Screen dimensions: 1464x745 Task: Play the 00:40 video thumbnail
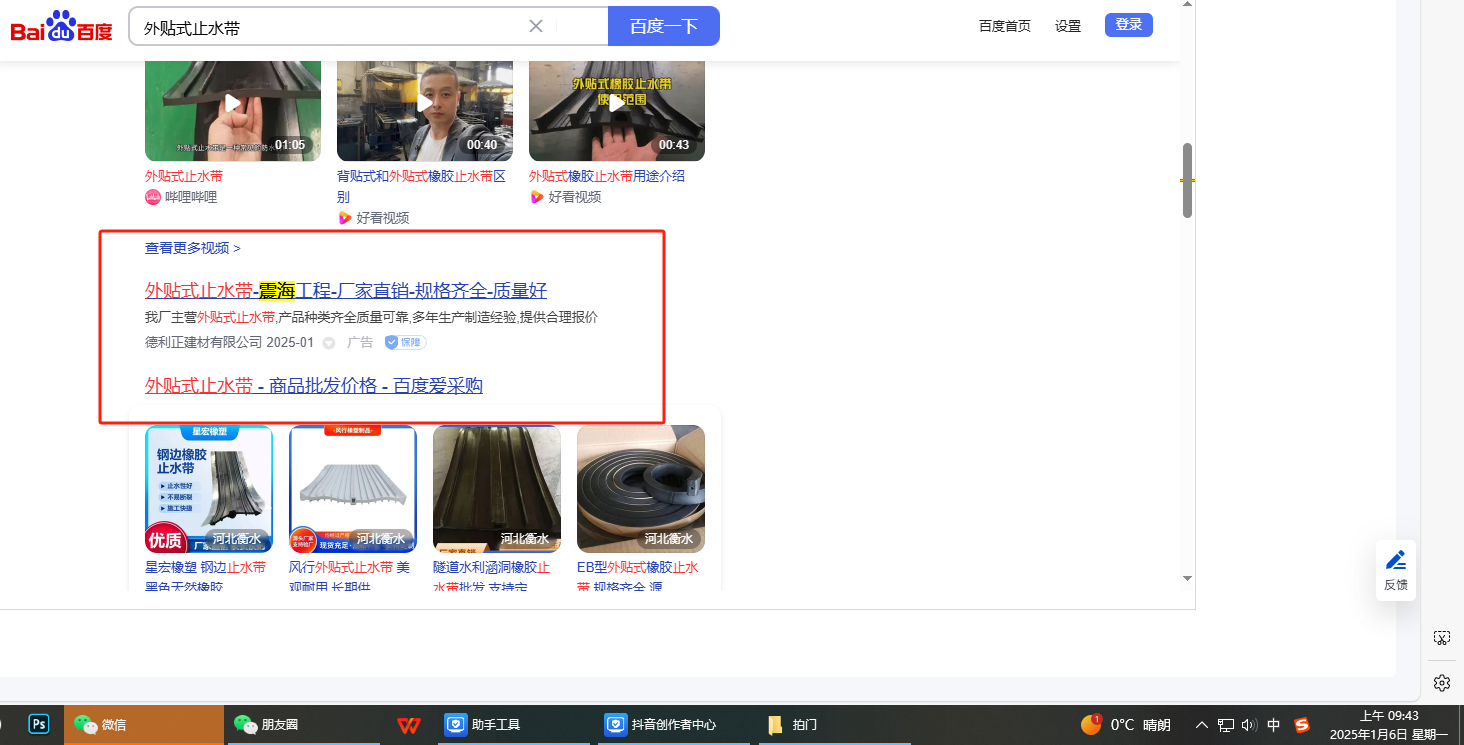pos(425,110)
